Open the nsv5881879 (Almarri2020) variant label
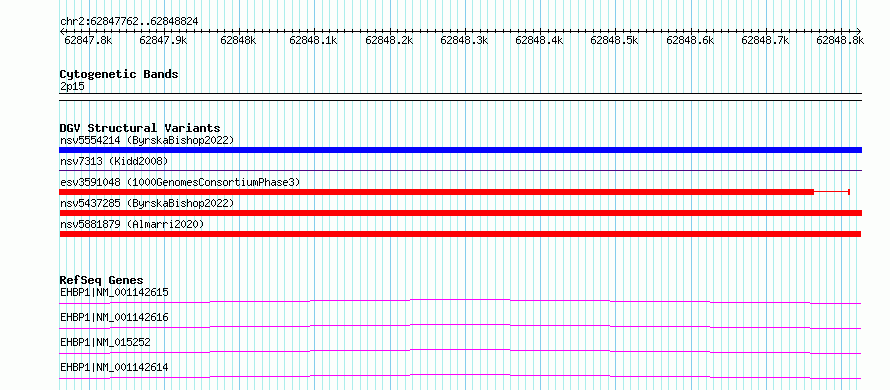This screenshot has width=890, height=390. [x=132, y=224]
